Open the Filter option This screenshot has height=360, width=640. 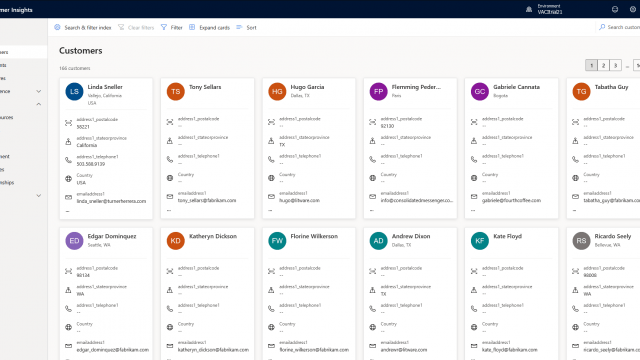pos(171,27)
